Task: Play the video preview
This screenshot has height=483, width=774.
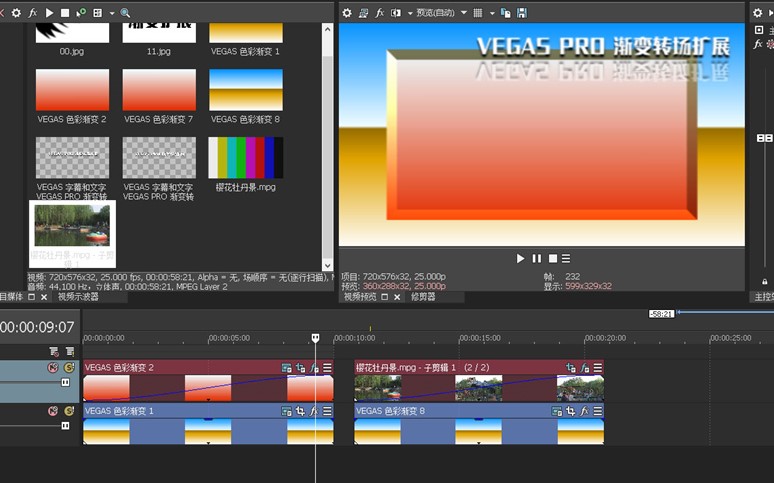Action: pos(520,258)
